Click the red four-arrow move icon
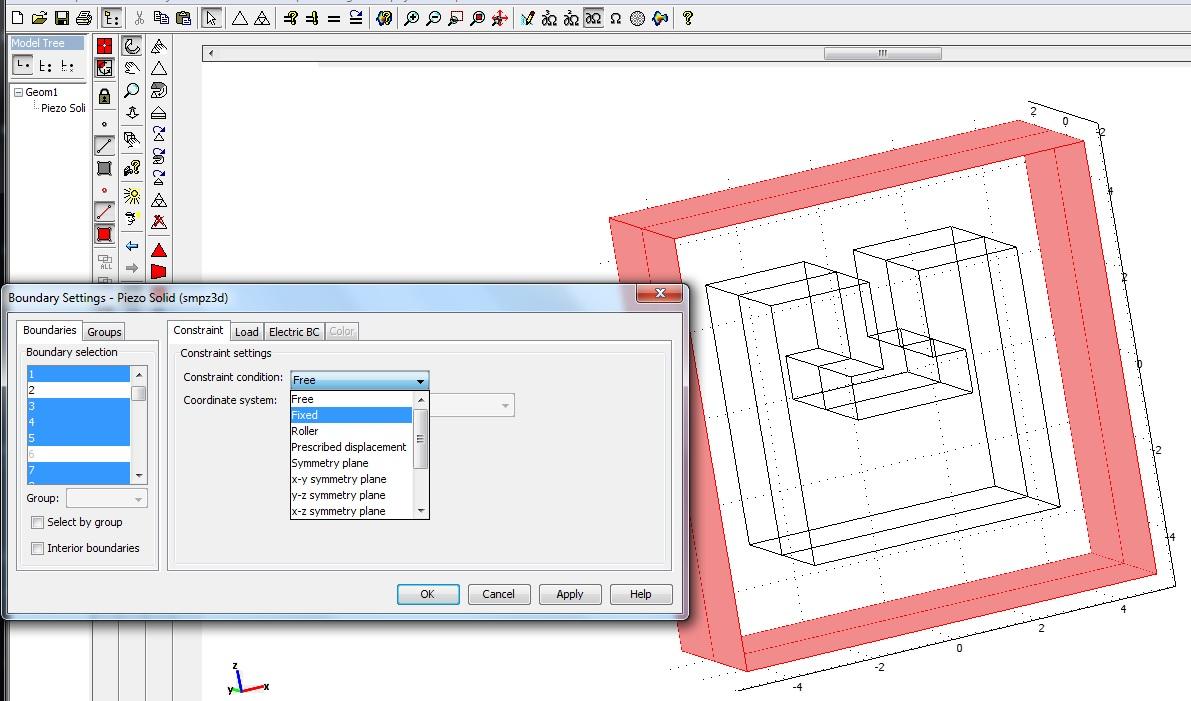The image size is (1191, 701). tap(499, 18)
